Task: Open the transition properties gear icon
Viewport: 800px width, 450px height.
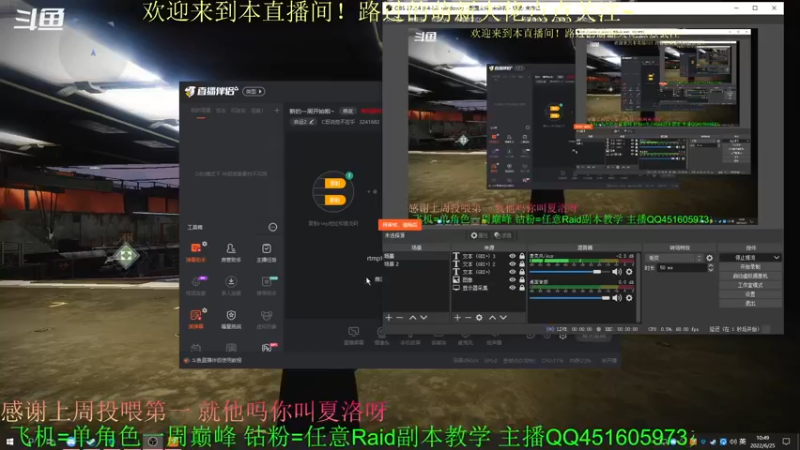Action: click(710, 258)
